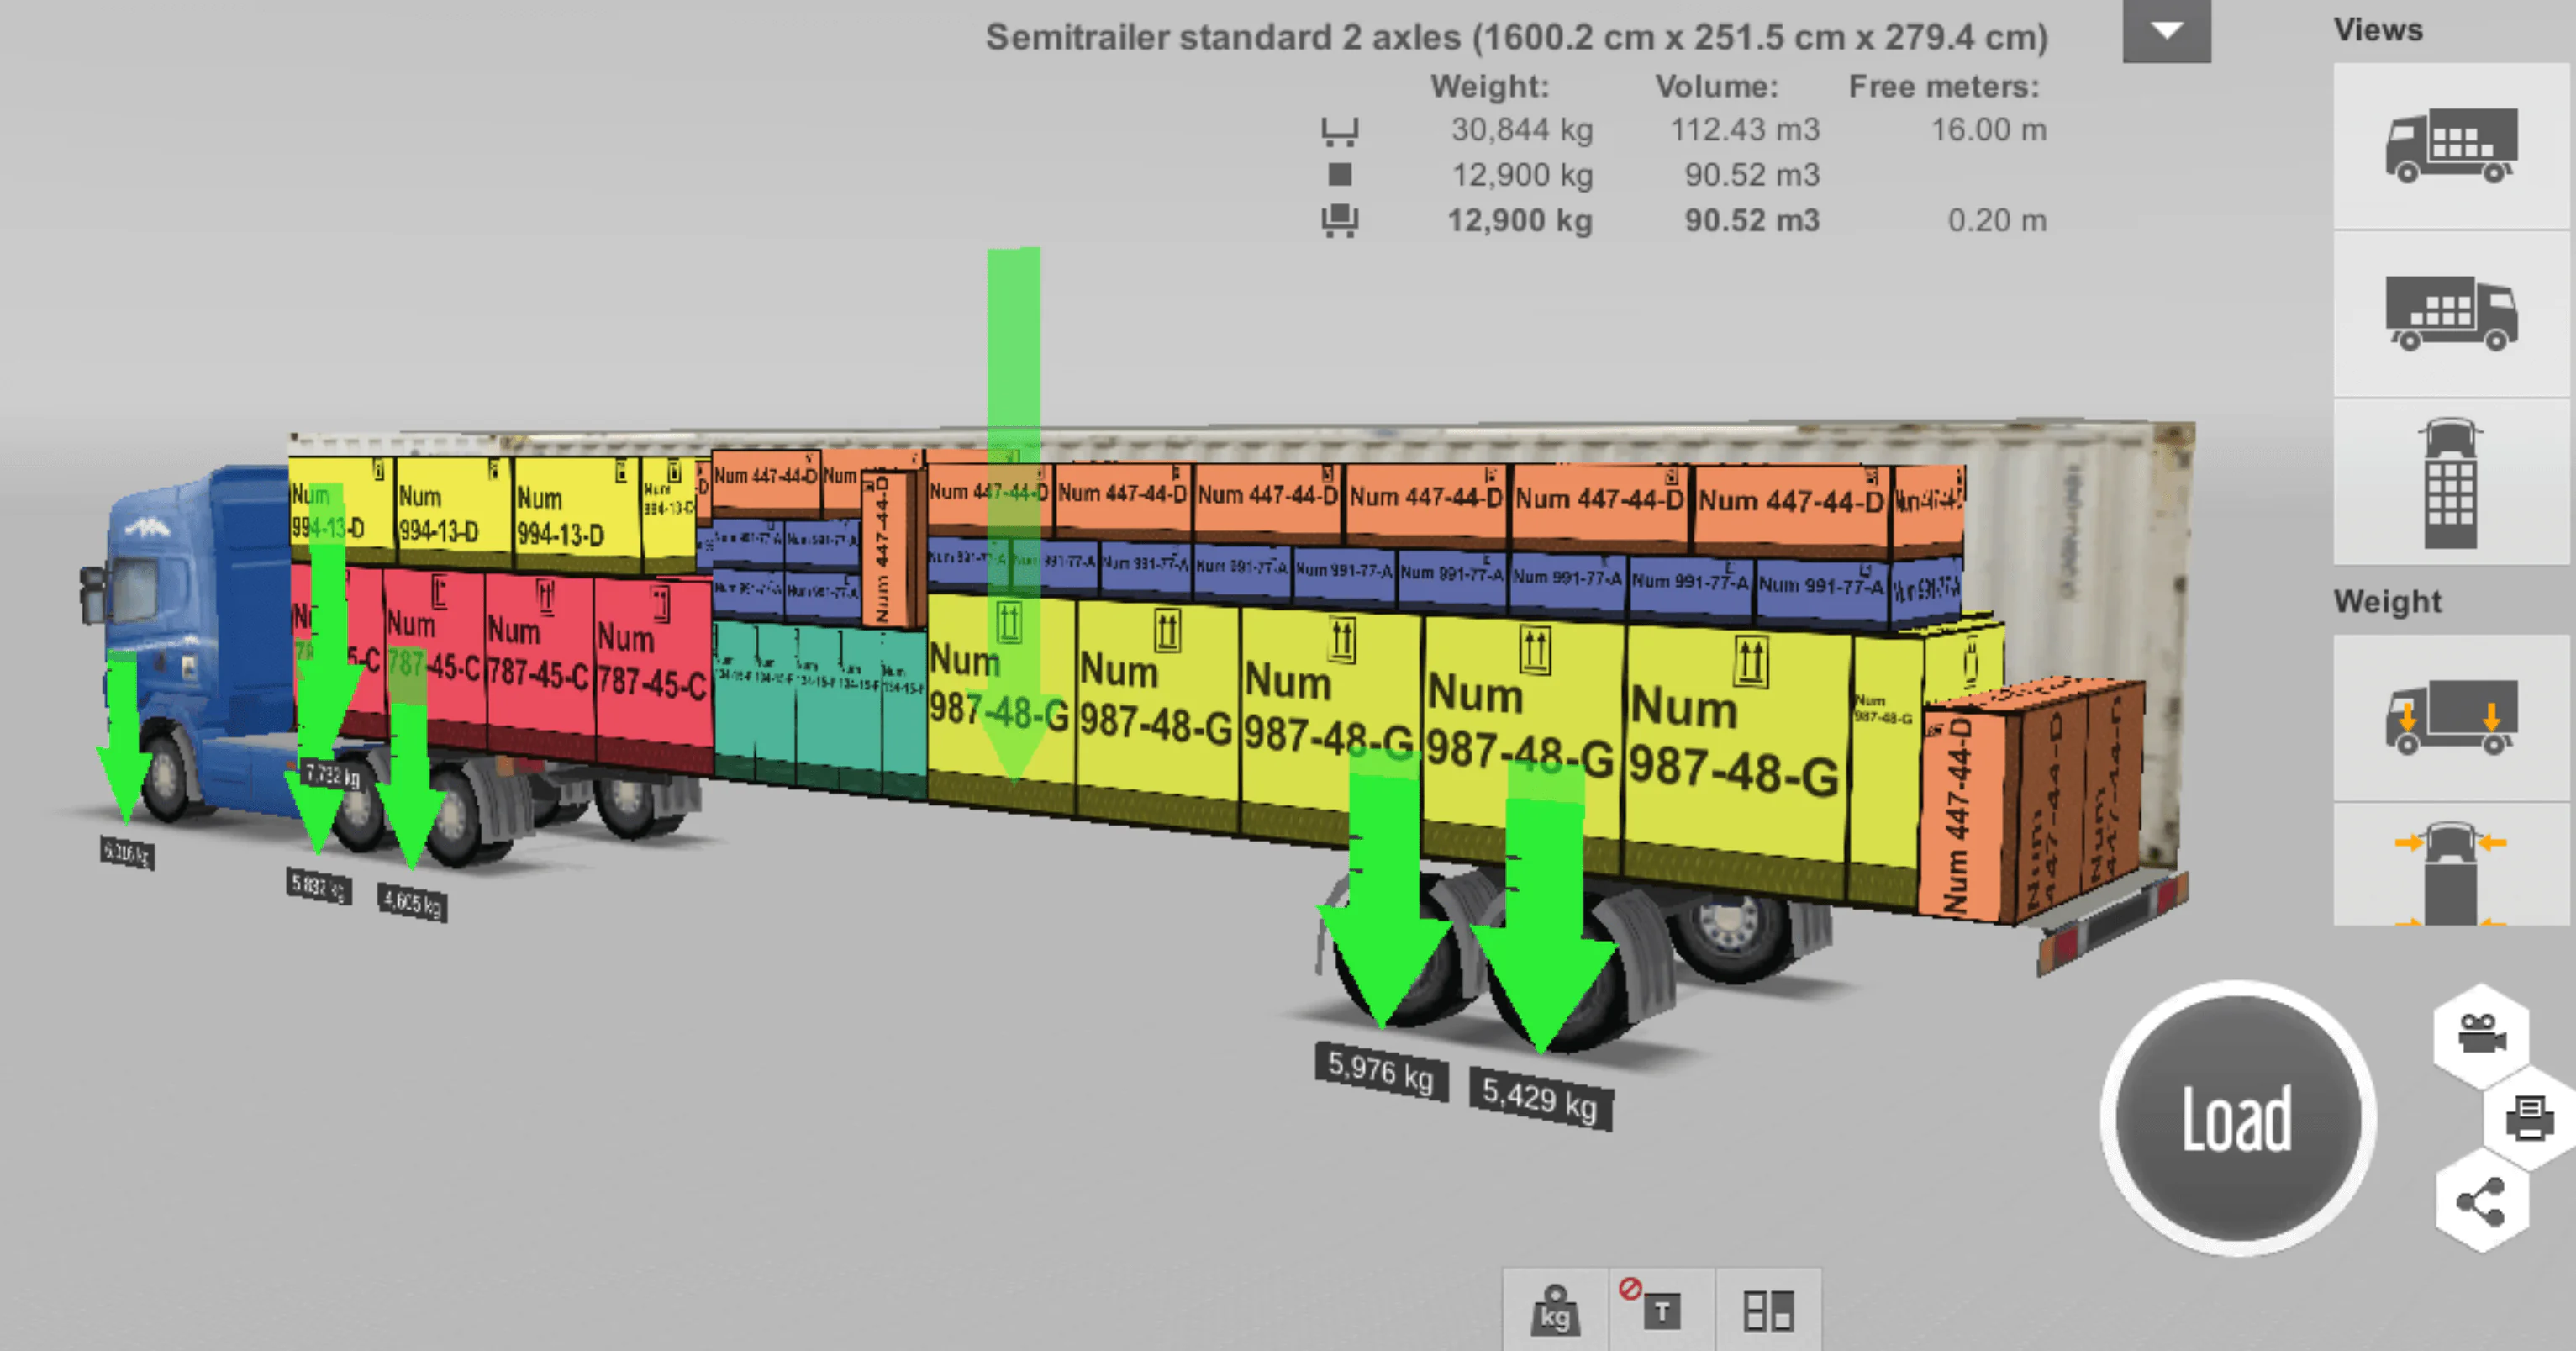The height and width of the screenshot is (1351, 2576).
Task: Click the 0.20 m free meters value
Action: tap(1996, 220)
